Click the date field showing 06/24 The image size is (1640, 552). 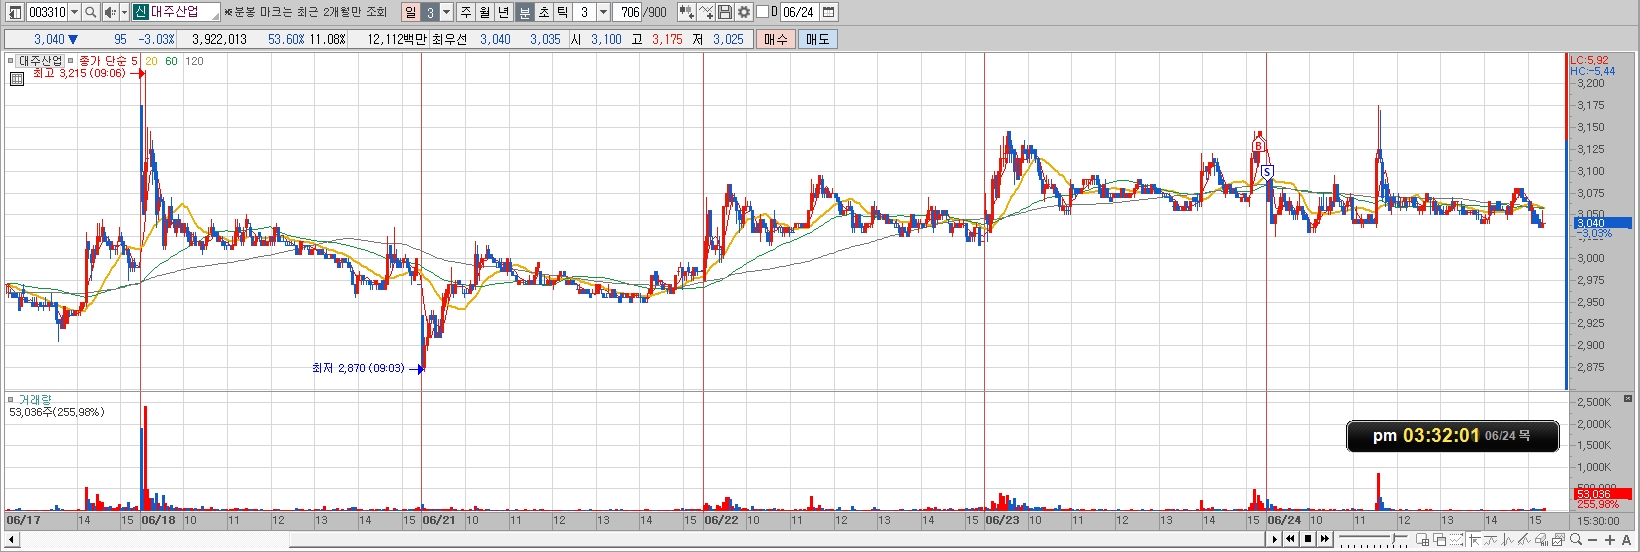pyautogui.click(x=800, y=12)
